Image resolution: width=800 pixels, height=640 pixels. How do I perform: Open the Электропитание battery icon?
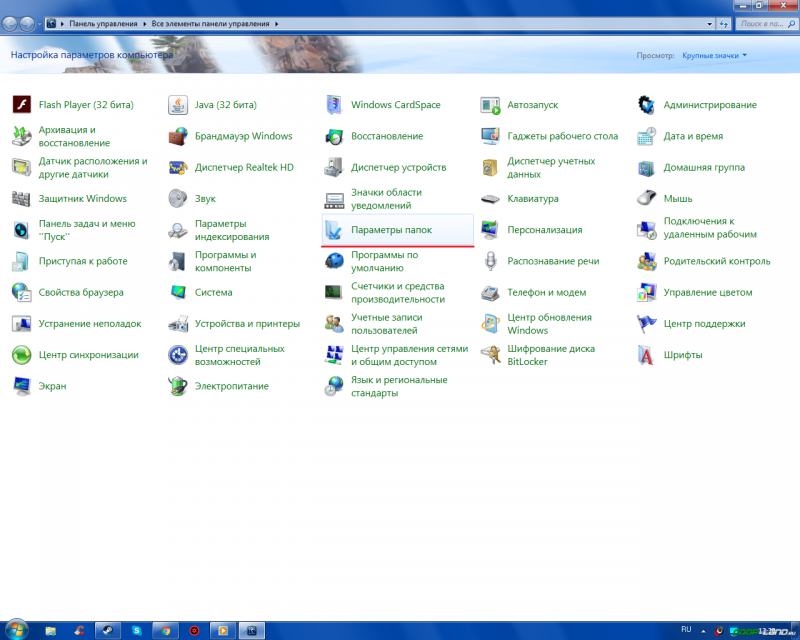point(178,386)
